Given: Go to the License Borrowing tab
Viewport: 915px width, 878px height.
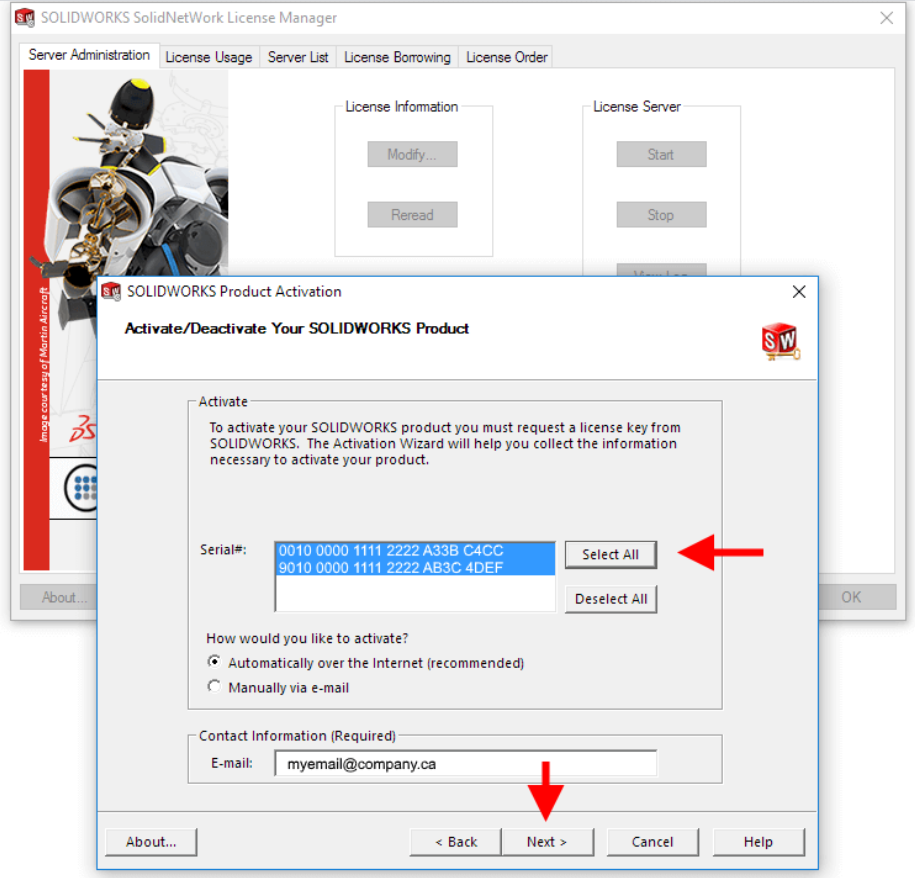Looking at the screenshot, I should [397, 57].
